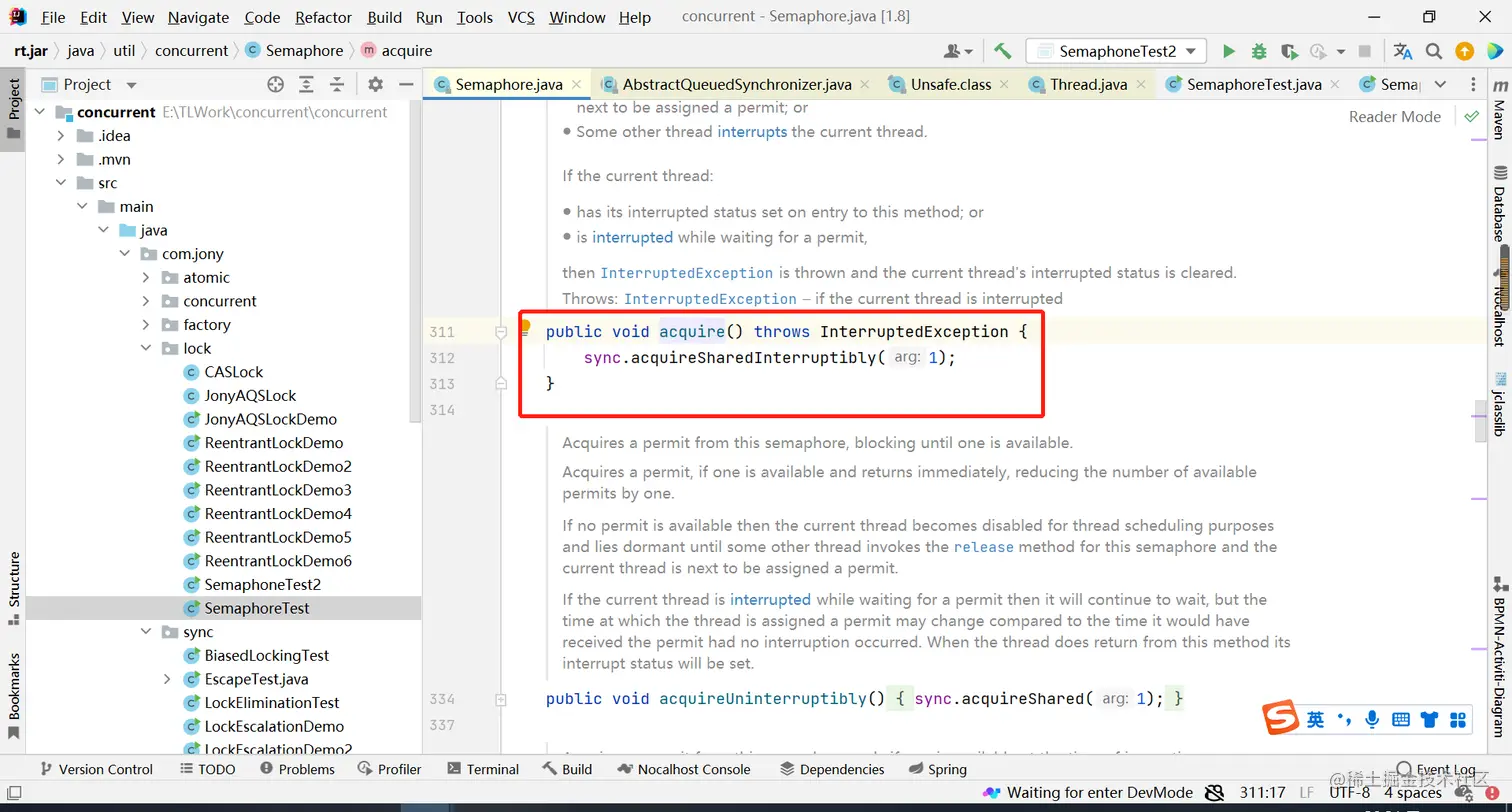Open the Terminal tool window
The image size is (1512, 812).
tap(483, 769)
